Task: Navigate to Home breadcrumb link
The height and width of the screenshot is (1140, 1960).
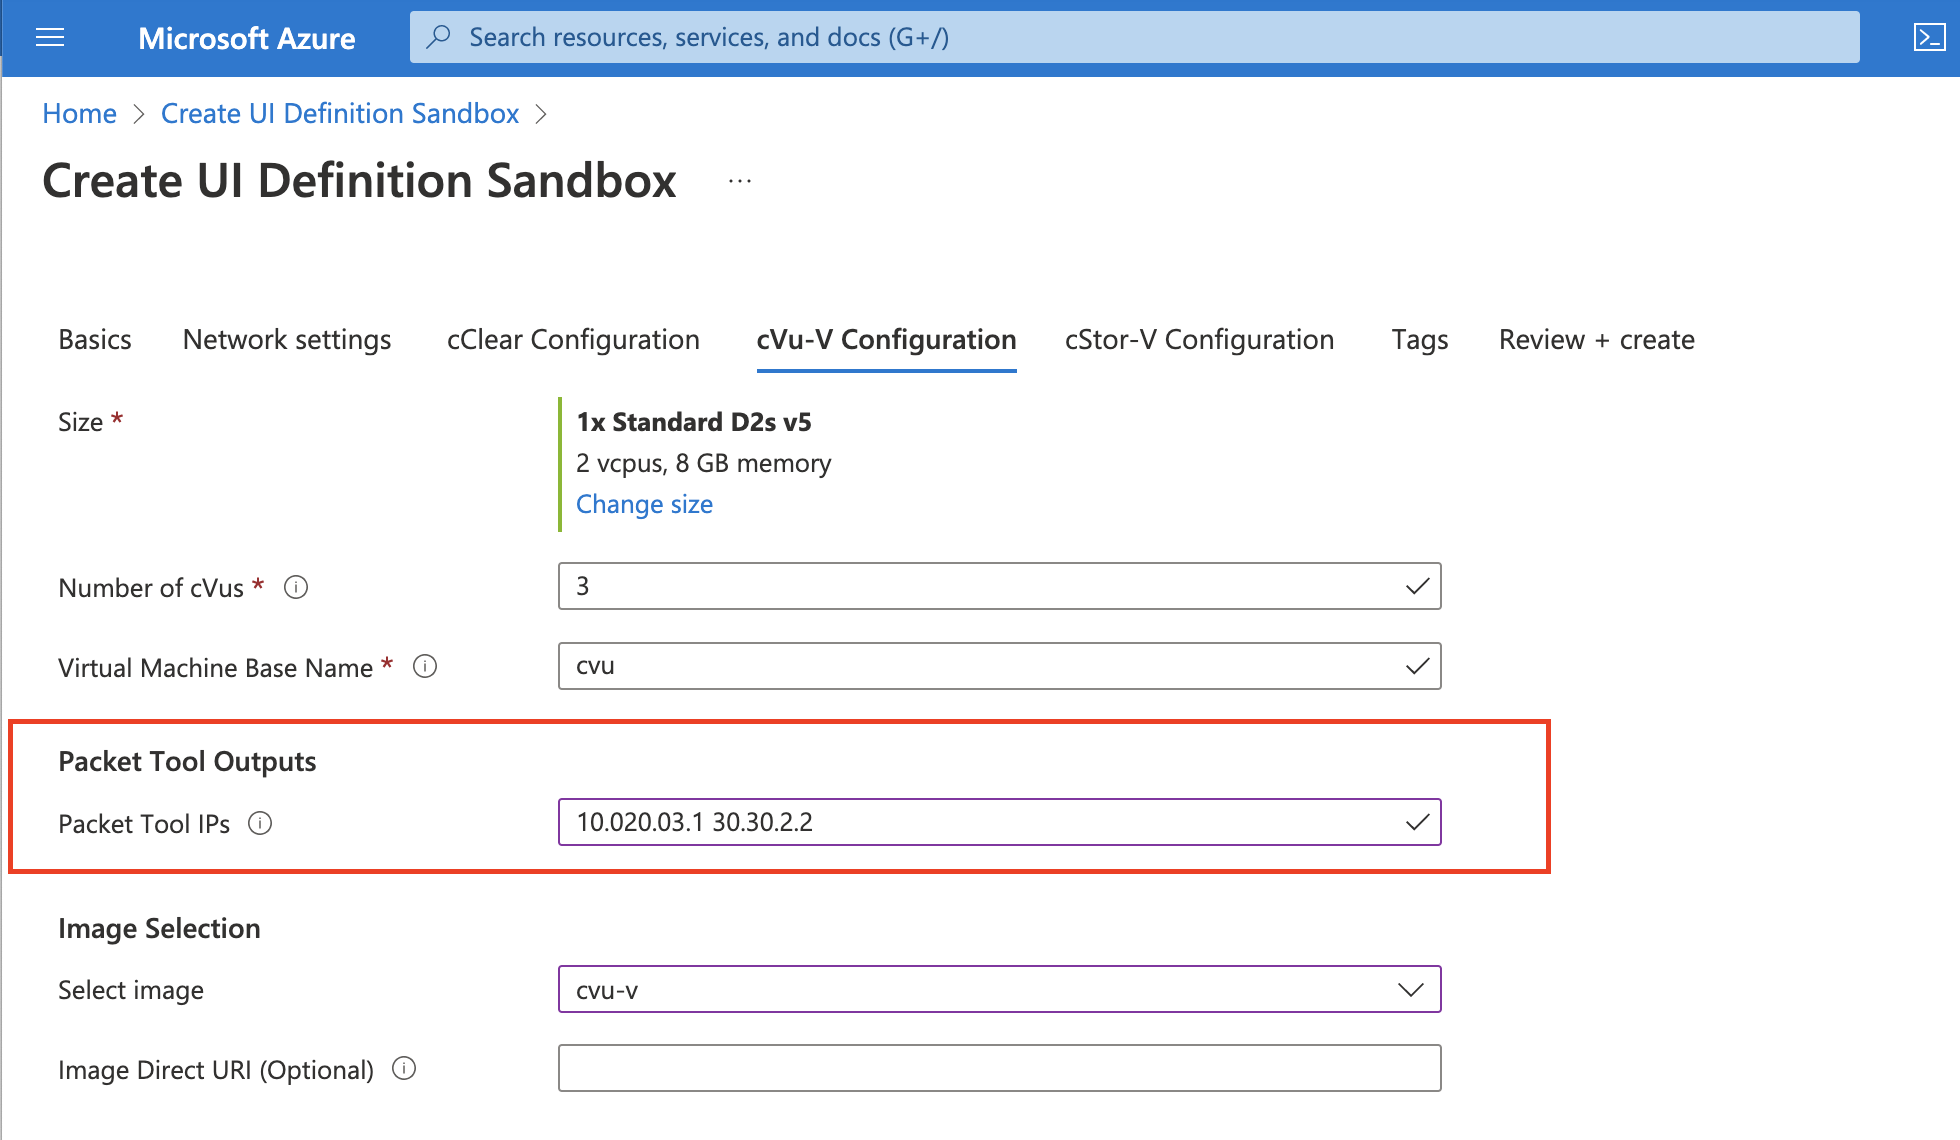Action: 79,114
